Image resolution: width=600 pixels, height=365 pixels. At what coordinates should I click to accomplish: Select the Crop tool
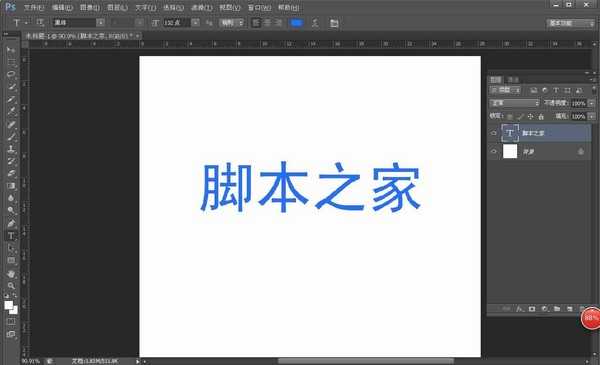[11, 99]
